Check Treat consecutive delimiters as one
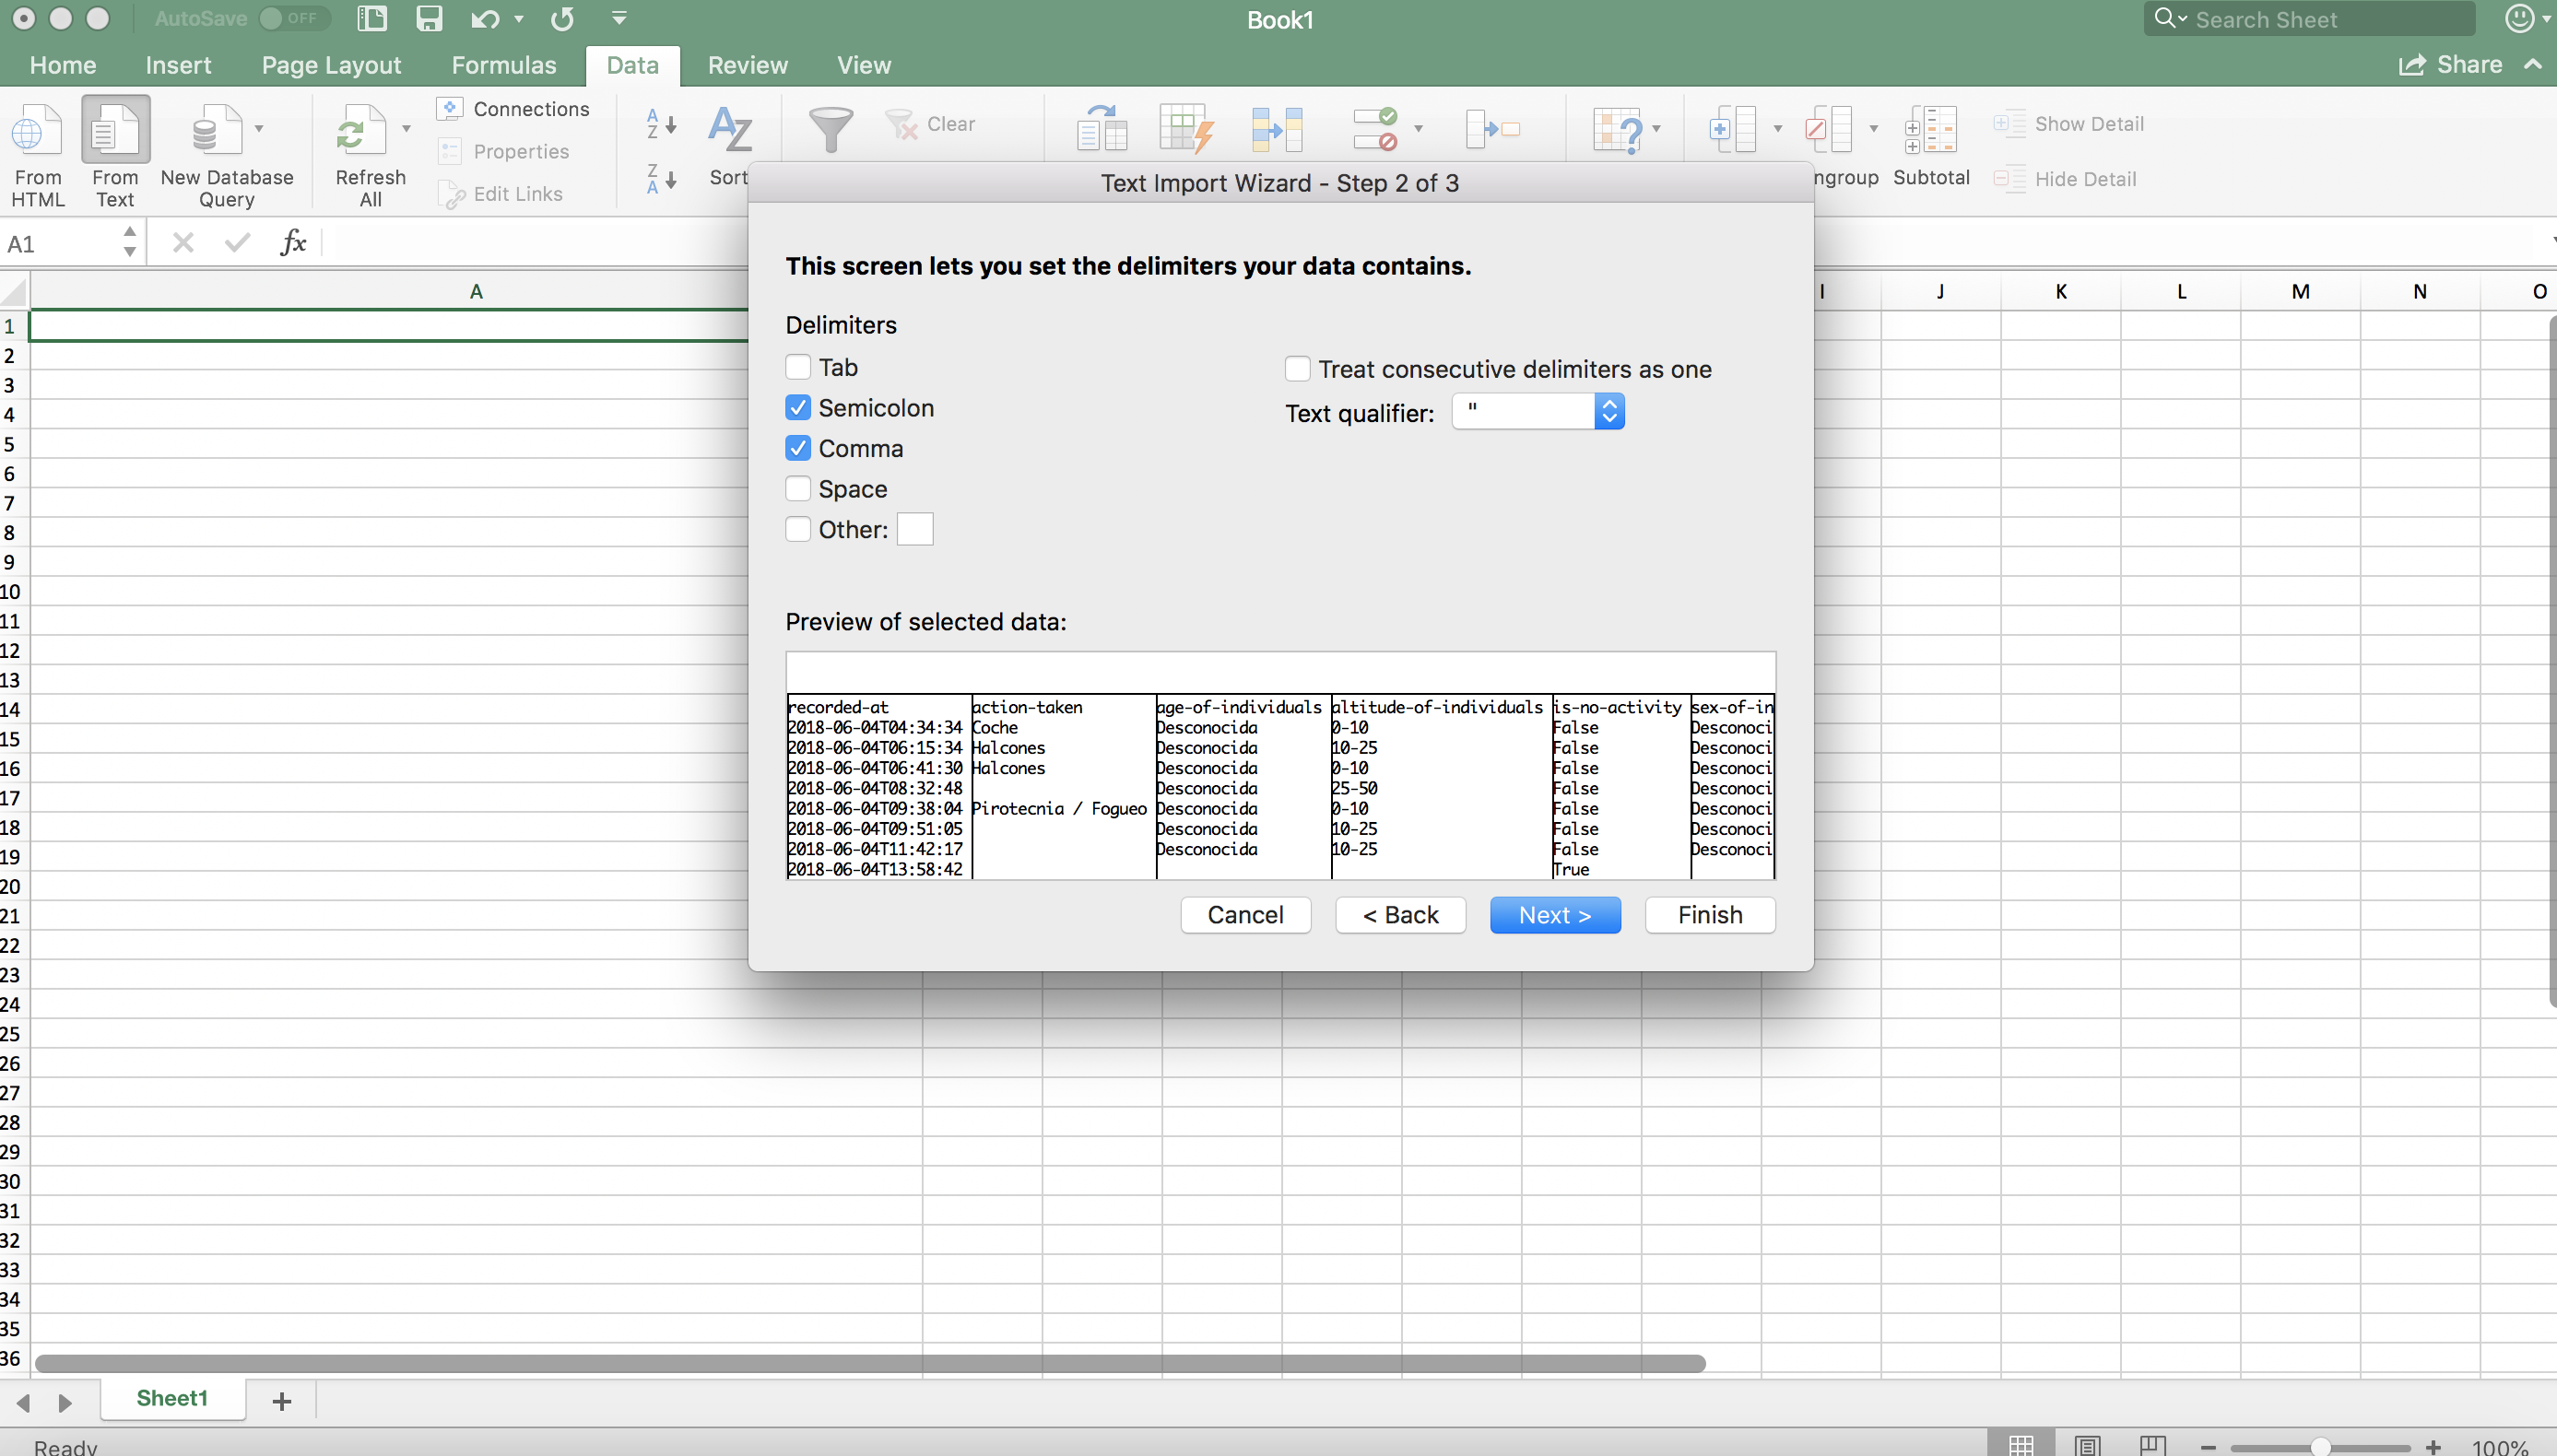 click(x=1297, y=370)
